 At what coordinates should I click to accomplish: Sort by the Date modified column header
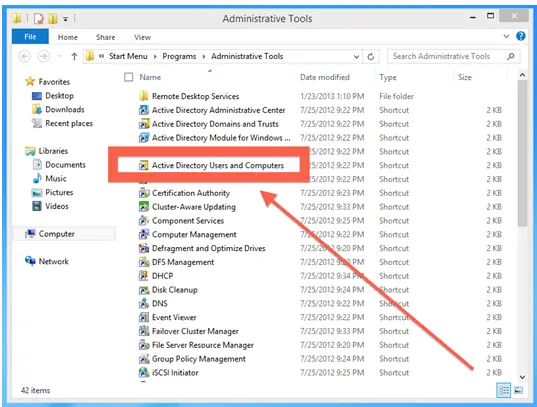point(325,77)
